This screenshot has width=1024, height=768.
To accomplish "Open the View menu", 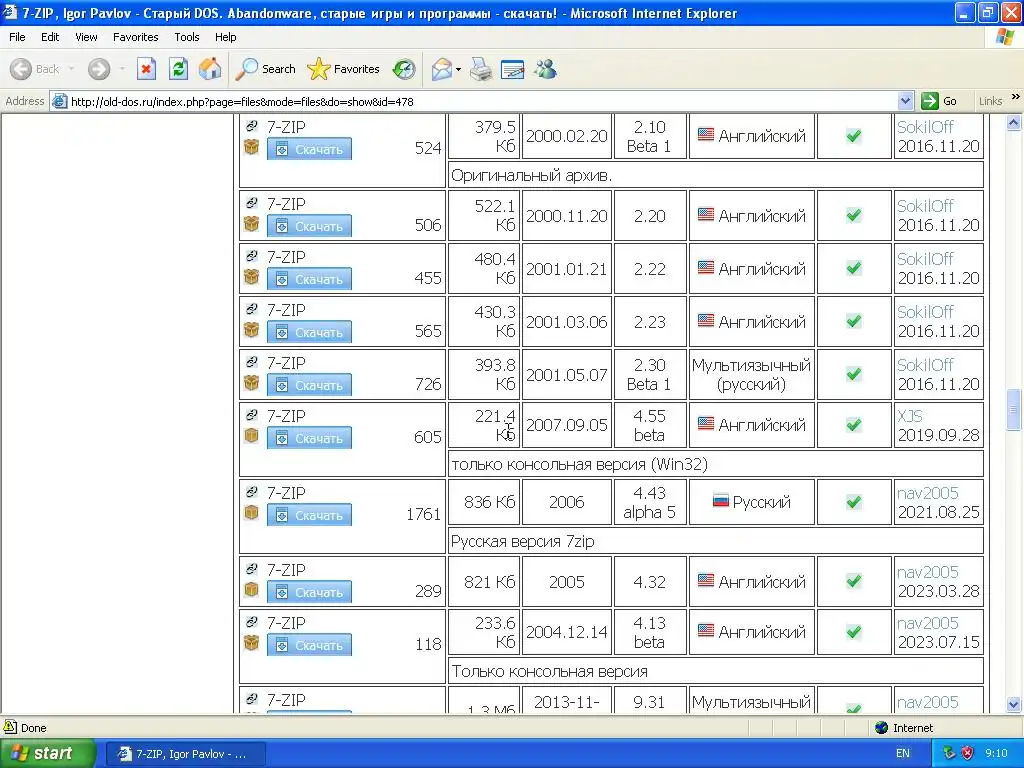I will [86, 37].
